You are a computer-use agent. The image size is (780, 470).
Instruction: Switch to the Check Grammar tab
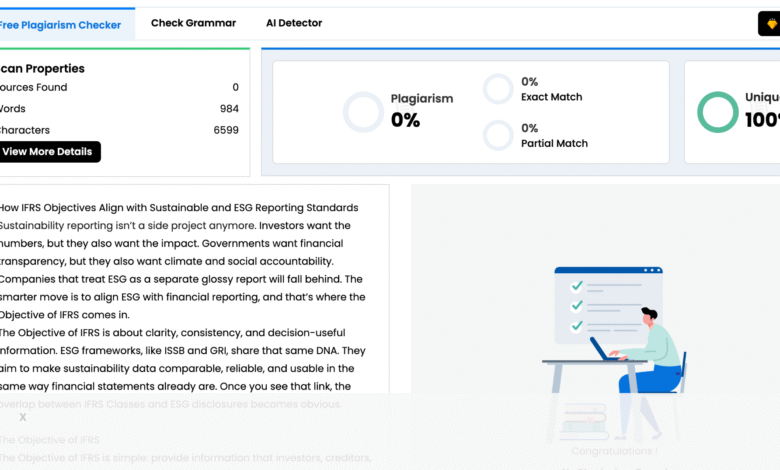coord(193,23)
